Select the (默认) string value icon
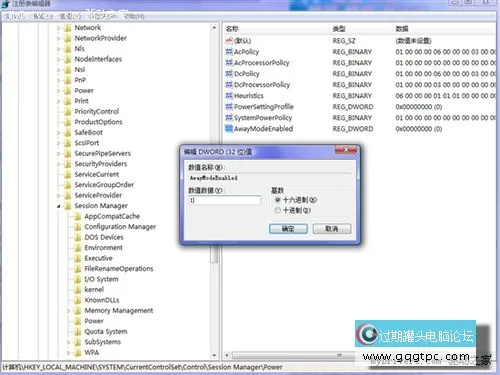This screenshot has height=375, width=500. point(229,40)
